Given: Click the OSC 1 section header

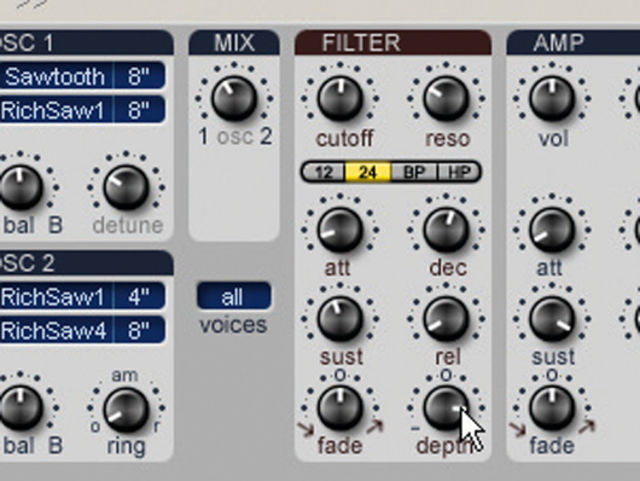Looking at the screenshot, I should [87, 42].
